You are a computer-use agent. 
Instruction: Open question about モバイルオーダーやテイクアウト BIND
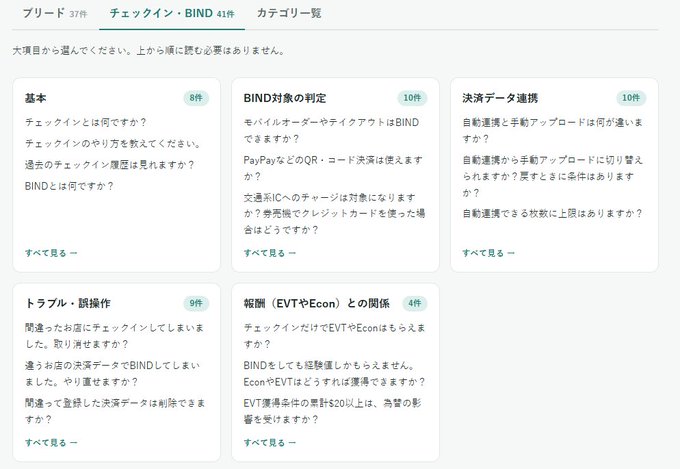pos(331,131)
